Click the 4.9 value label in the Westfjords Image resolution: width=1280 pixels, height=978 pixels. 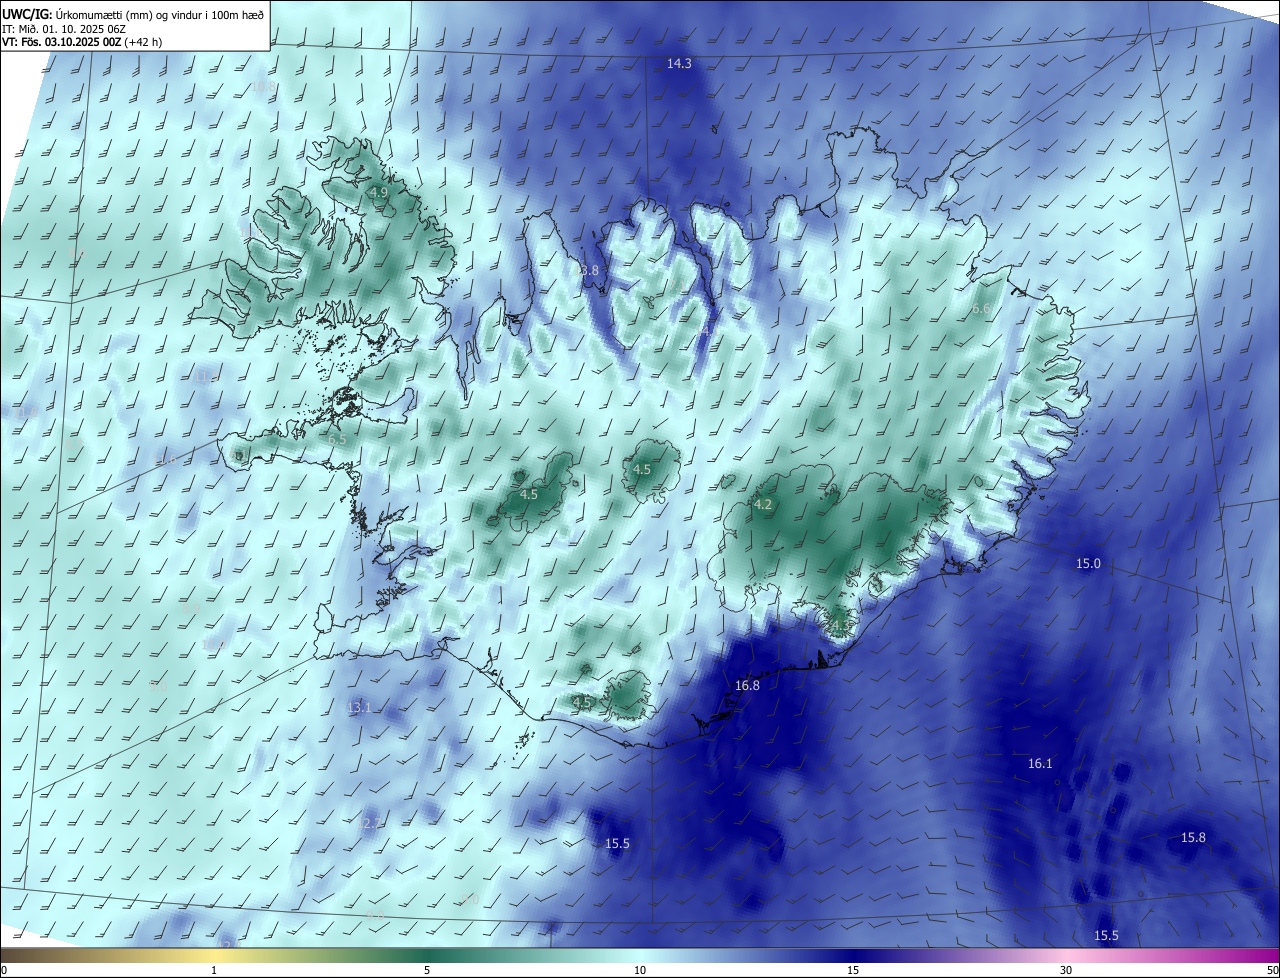pyautogui.click(x=378, y=192)
